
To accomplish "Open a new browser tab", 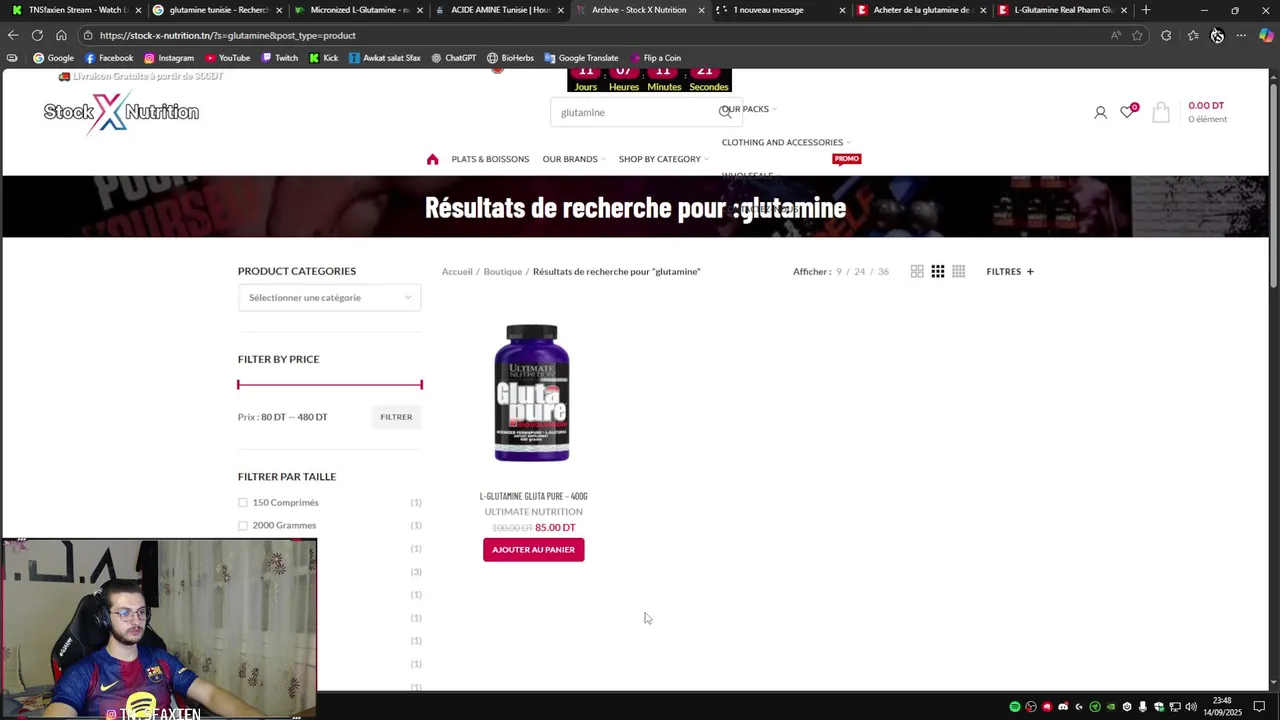I will [1146, 10].
